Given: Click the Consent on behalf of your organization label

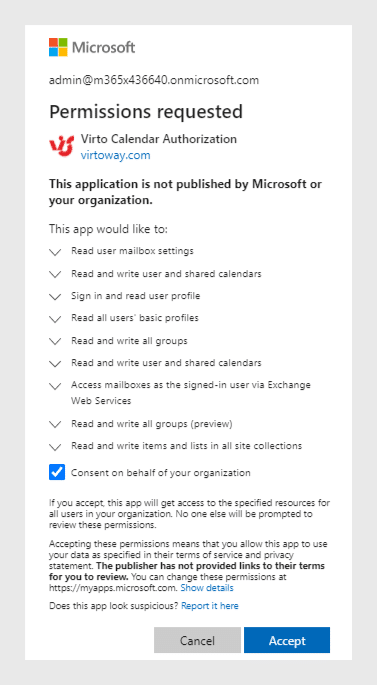Looking at the screenshot, I should tap(161, 473).
